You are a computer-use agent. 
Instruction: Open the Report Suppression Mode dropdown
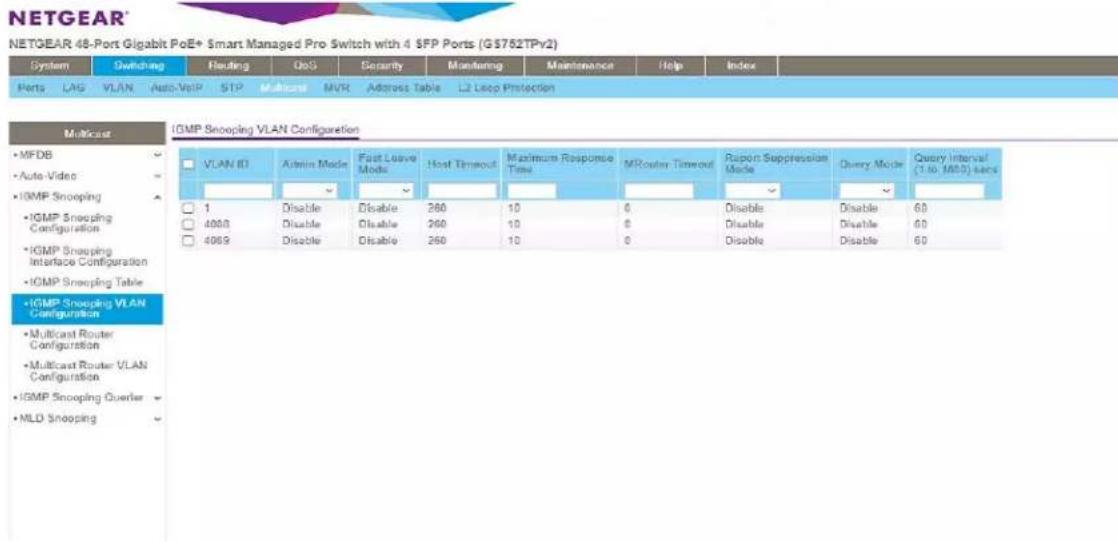752,191
